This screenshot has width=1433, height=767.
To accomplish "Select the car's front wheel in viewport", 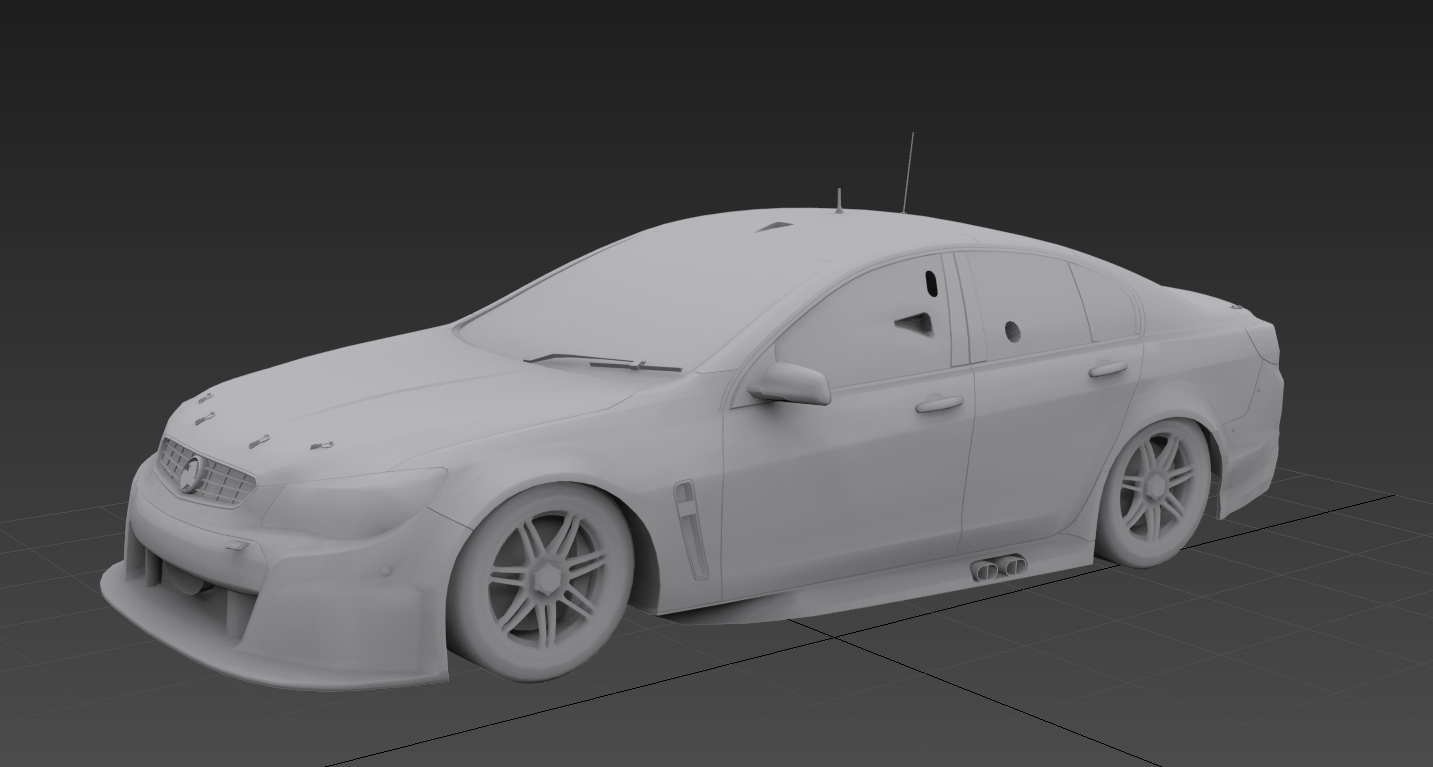I will 541,582.
